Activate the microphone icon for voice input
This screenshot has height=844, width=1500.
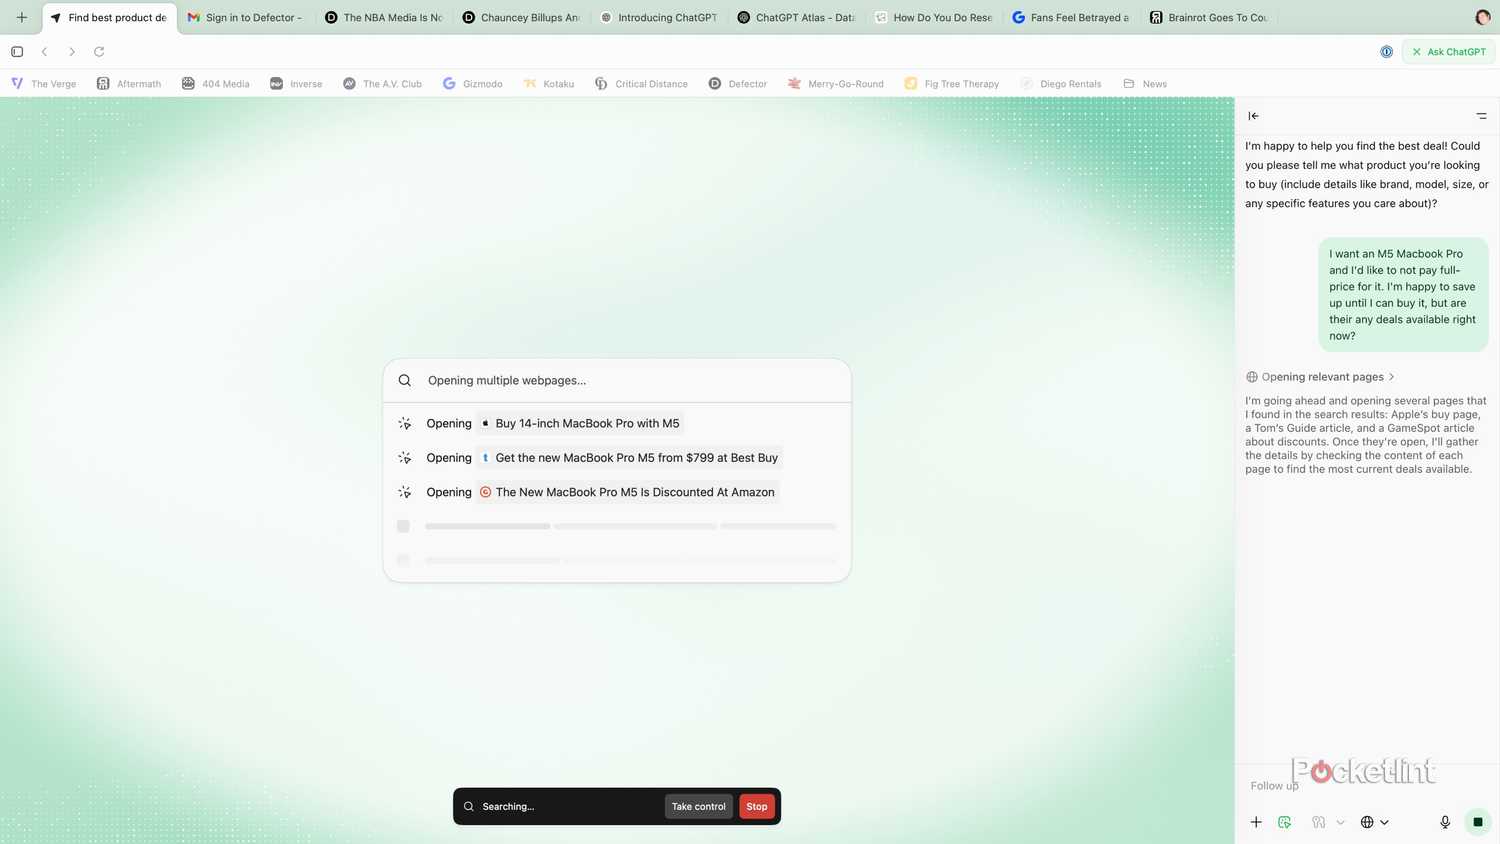coord(1445,822)
